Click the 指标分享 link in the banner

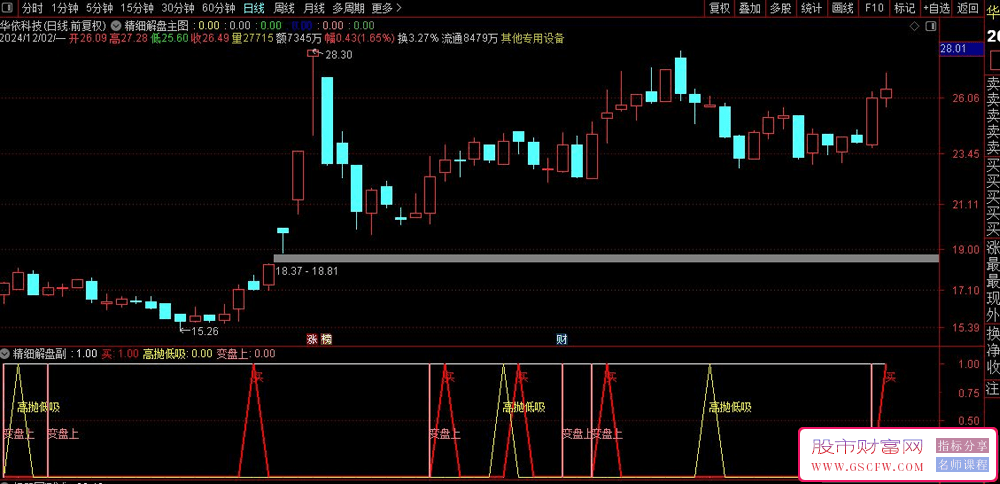coord(961,445)
